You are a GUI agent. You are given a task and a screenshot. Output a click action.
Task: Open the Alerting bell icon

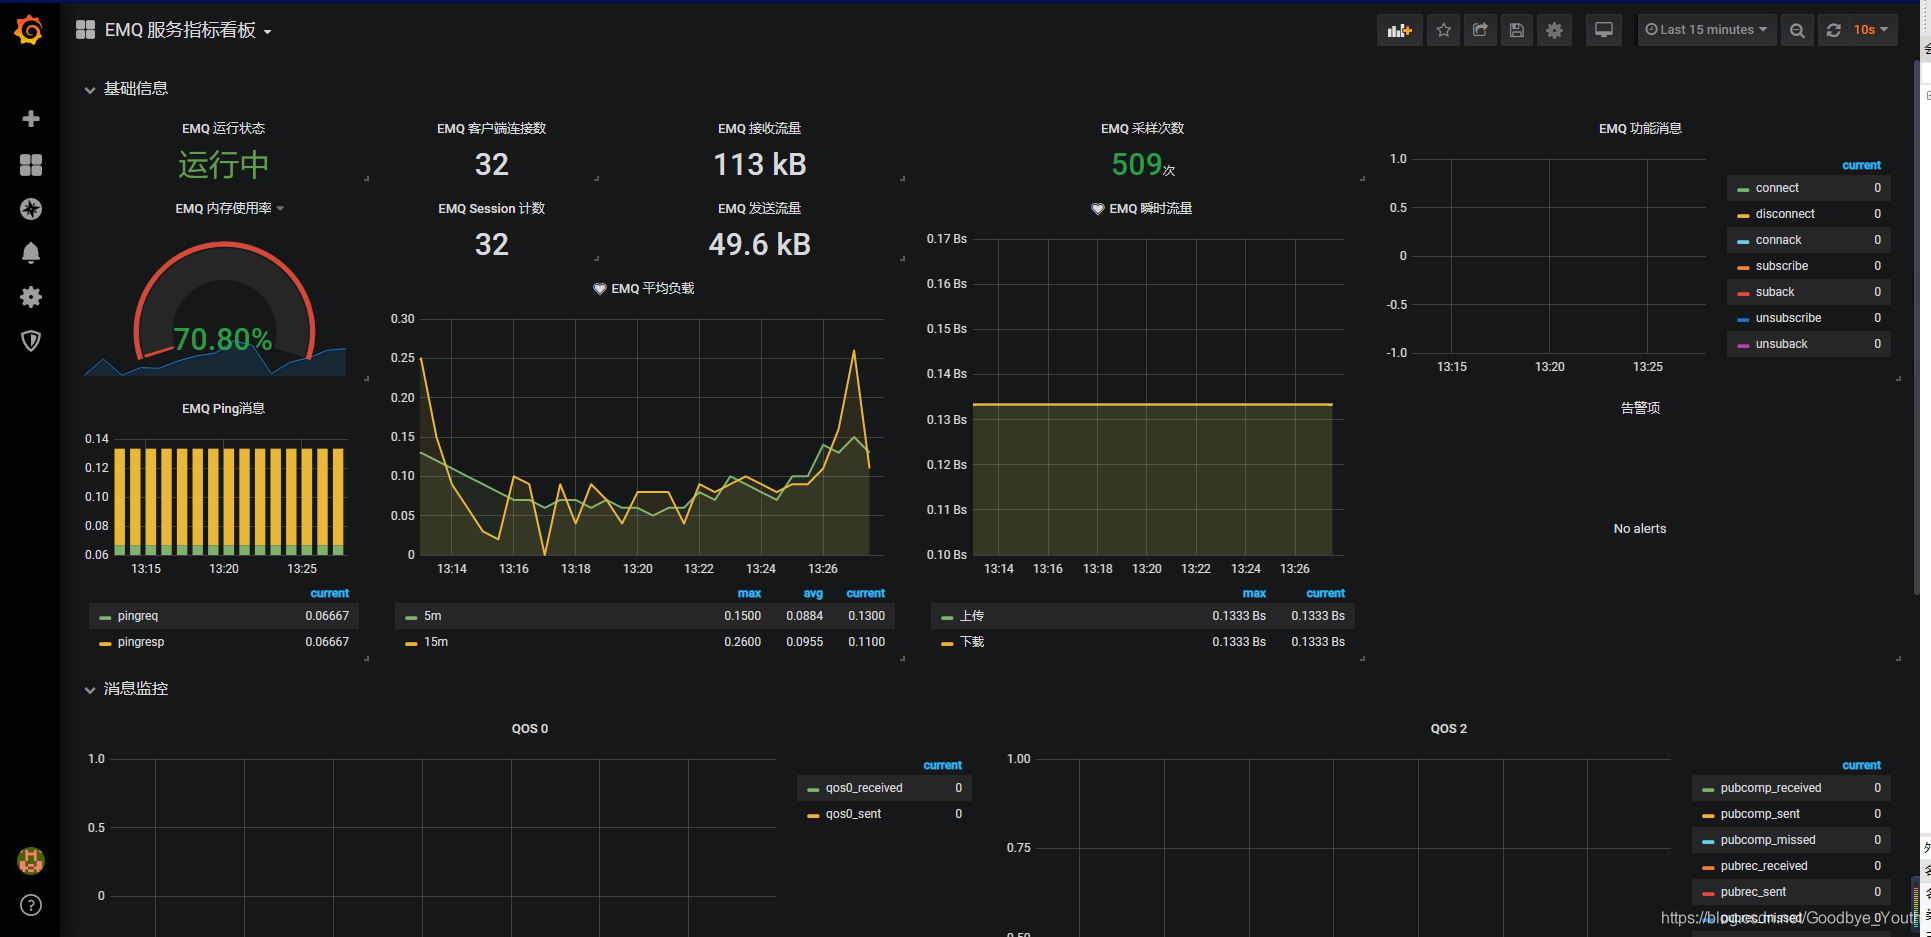pyautogui.click(x=31, y=253)
